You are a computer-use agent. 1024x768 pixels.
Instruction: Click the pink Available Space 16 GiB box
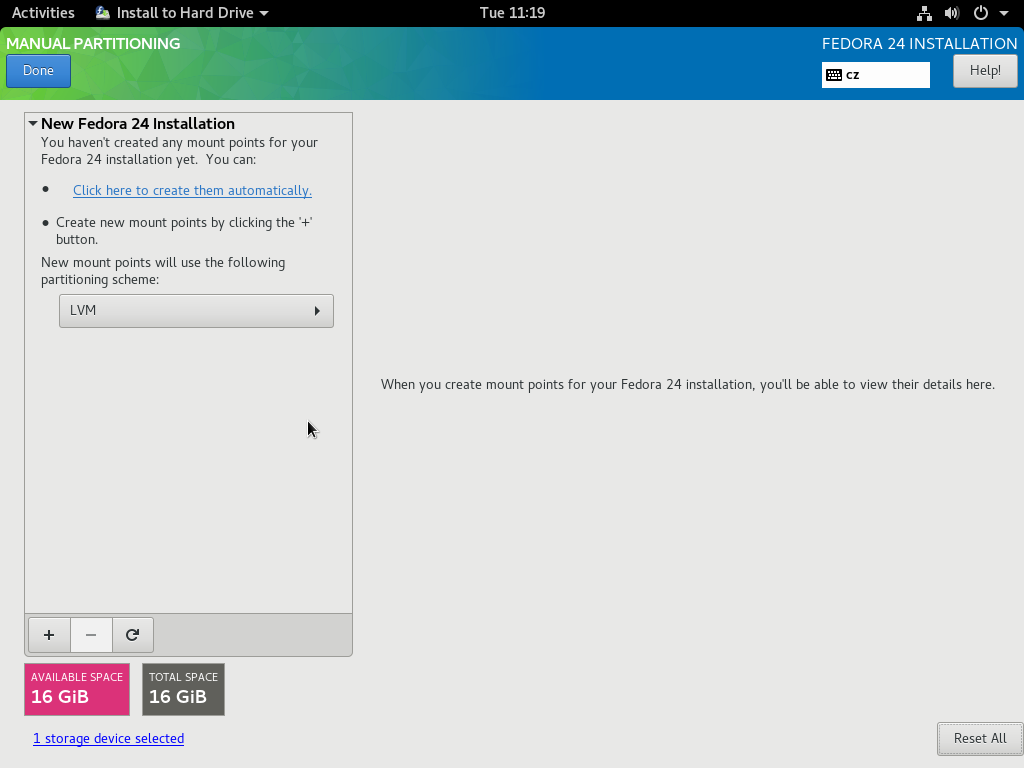click(77, 690)
